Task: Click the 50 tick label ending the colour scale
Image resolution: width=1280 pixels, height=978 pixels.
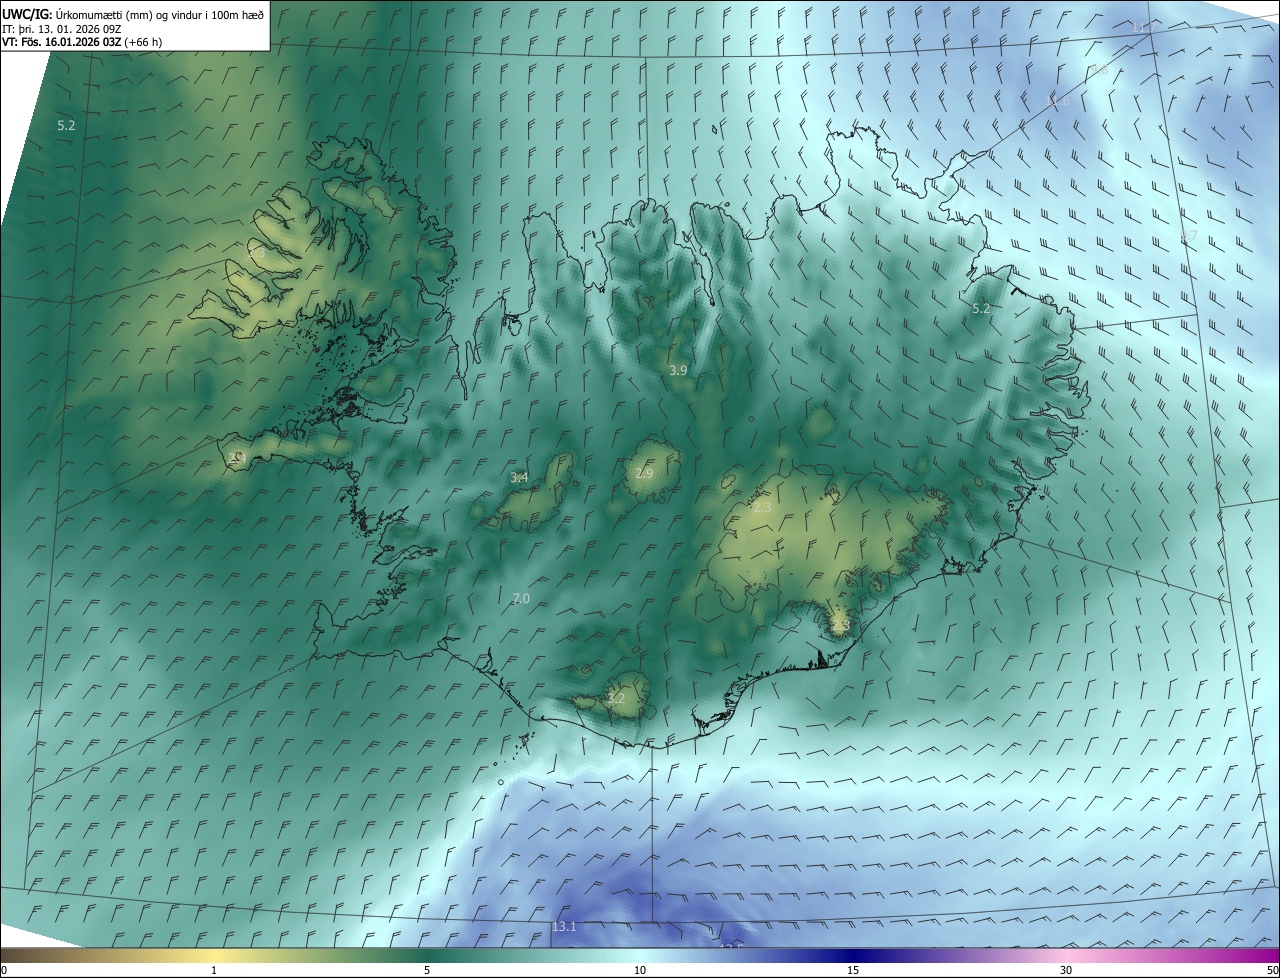Action: pyautogui.click(x=1272, y=970)
